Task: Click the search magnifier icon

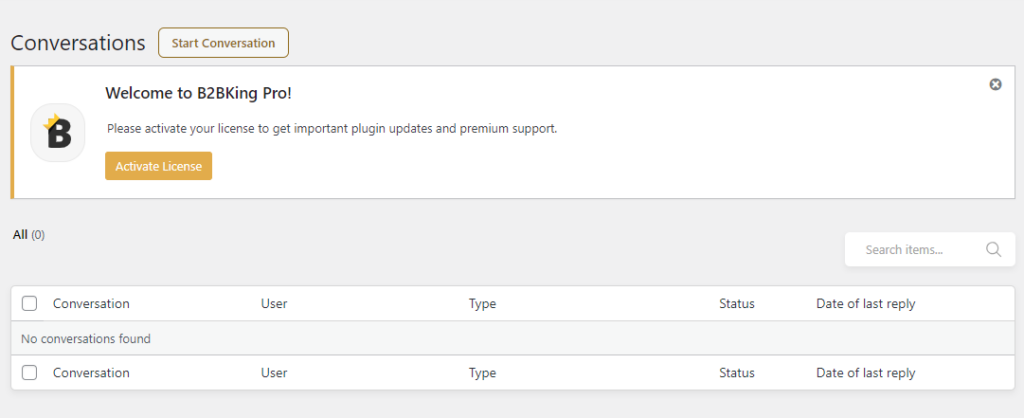Action: tap(993, 249)
